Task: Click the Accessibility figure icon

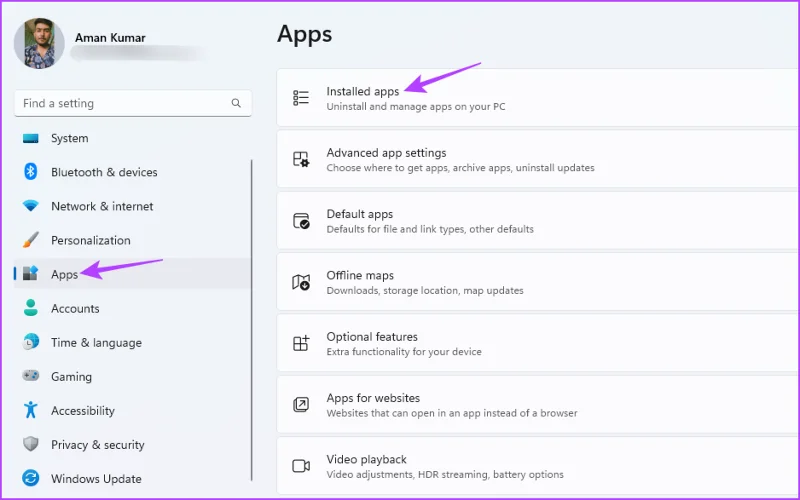Action: click(x=31, y=410)
